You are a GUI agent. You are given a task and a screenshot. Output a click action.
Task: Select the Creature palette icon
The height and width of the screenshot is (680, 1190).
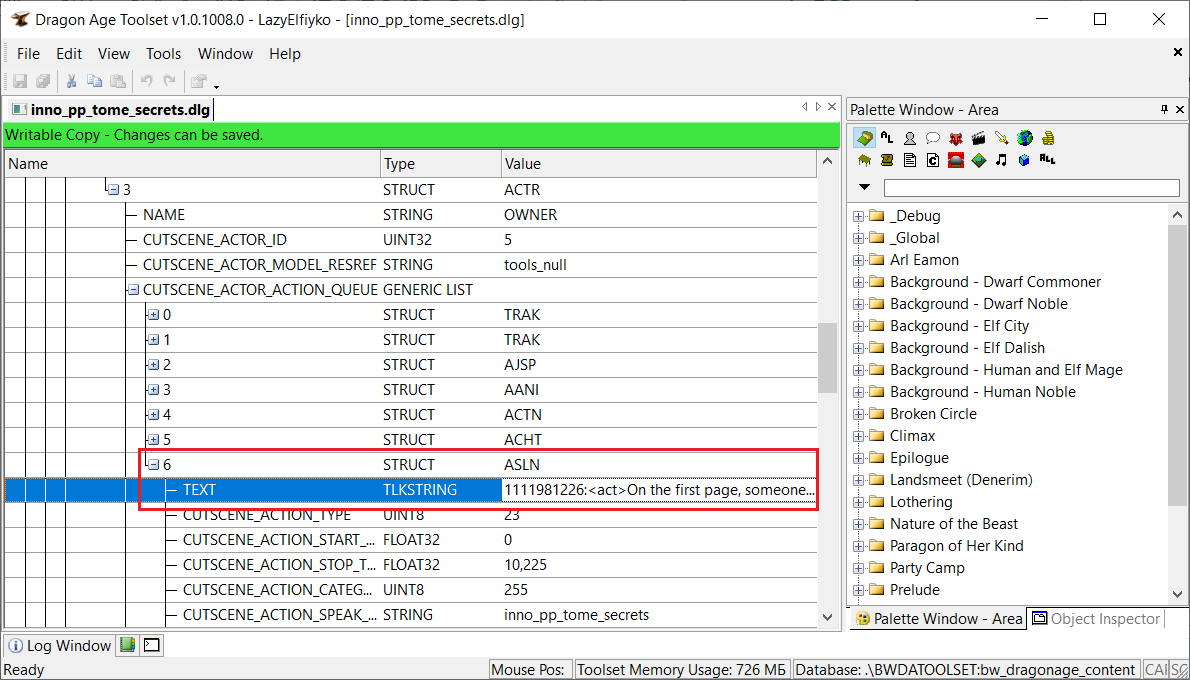coord(956,138)
